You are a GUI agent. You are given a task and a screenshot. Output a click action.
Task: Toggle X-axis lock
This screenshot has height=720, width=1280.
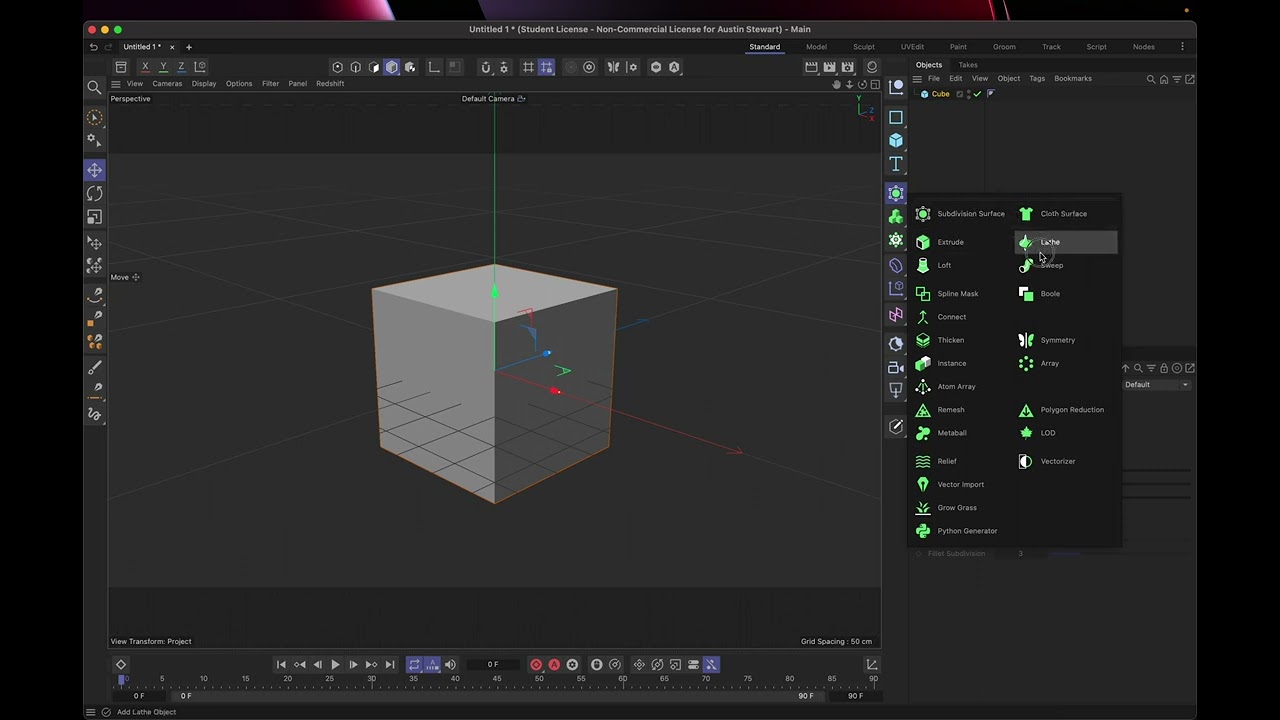pyautogui.click(x=145, y=67)
